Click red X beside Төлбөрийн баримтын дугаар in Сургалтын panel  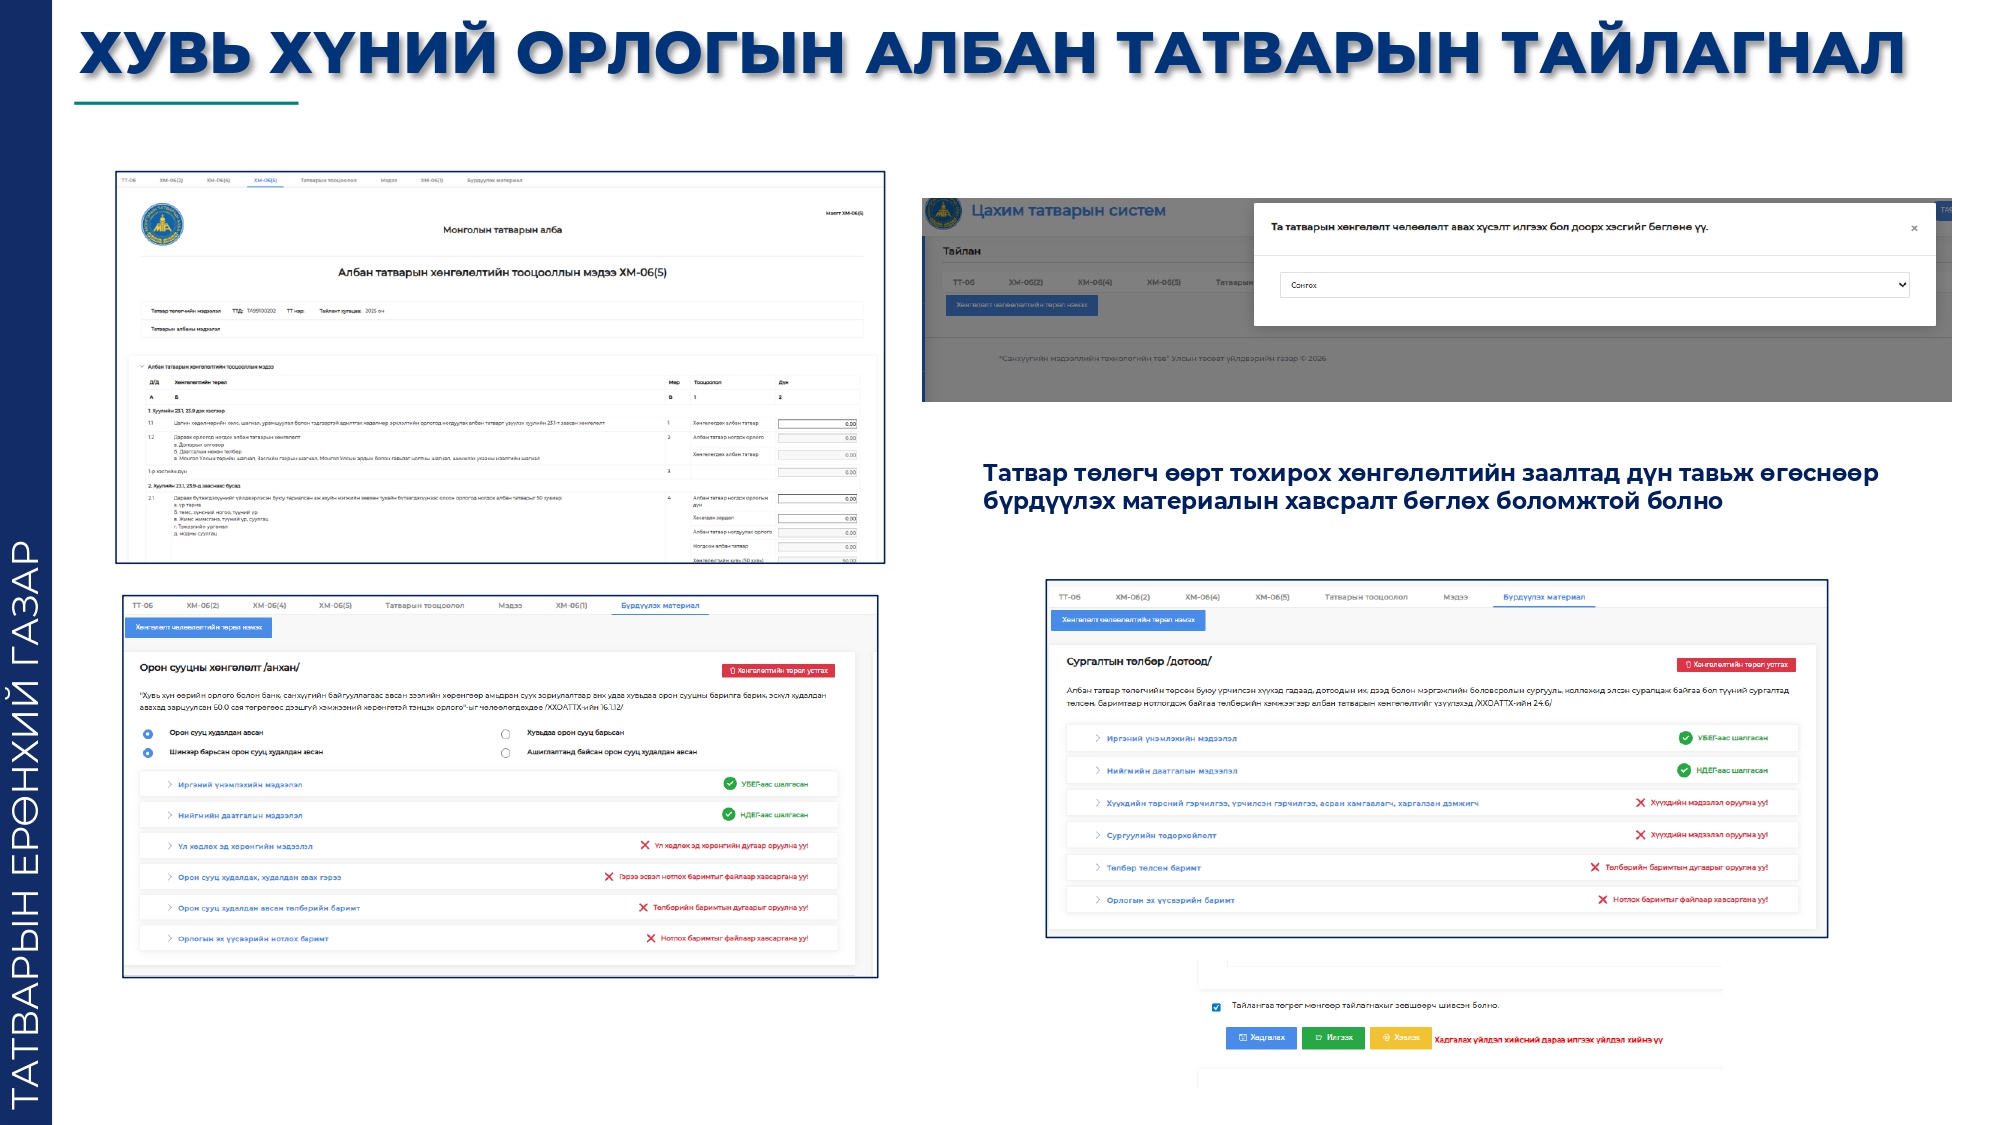[1595, 867]
